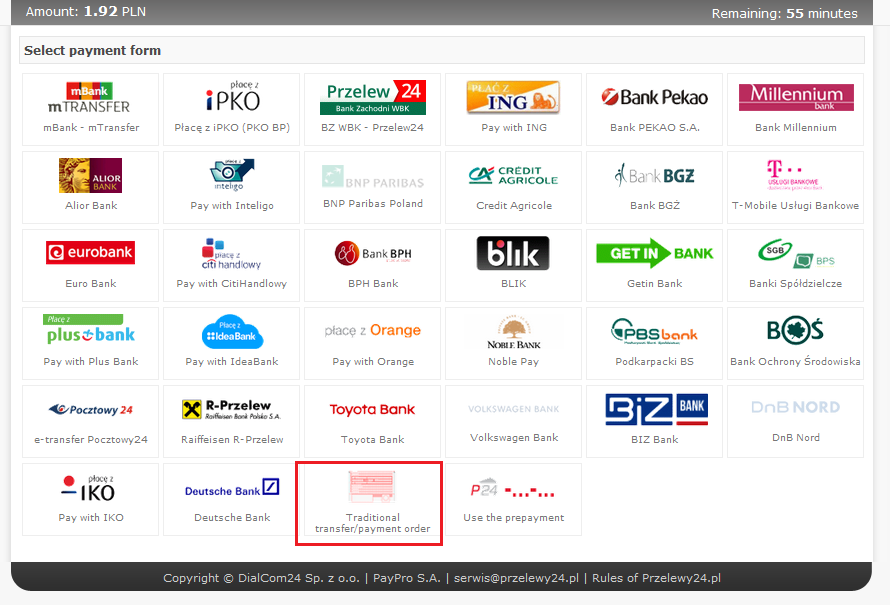Click the 'Bank Ochrony Środowiska' label
890x605 pixels.
pyautogui.click(x=795, y=362)
